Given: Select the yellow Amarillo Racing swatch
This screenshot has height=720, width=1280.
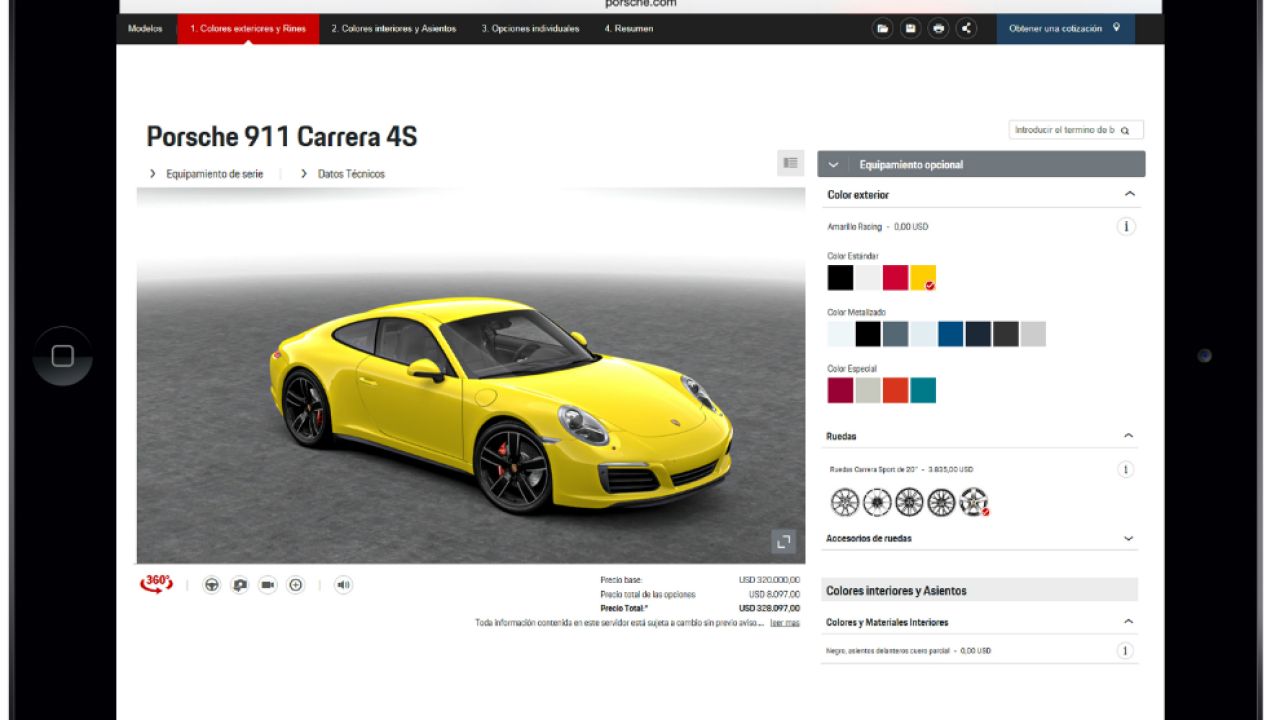Looking at the screenshot, I should pos(923,277).
